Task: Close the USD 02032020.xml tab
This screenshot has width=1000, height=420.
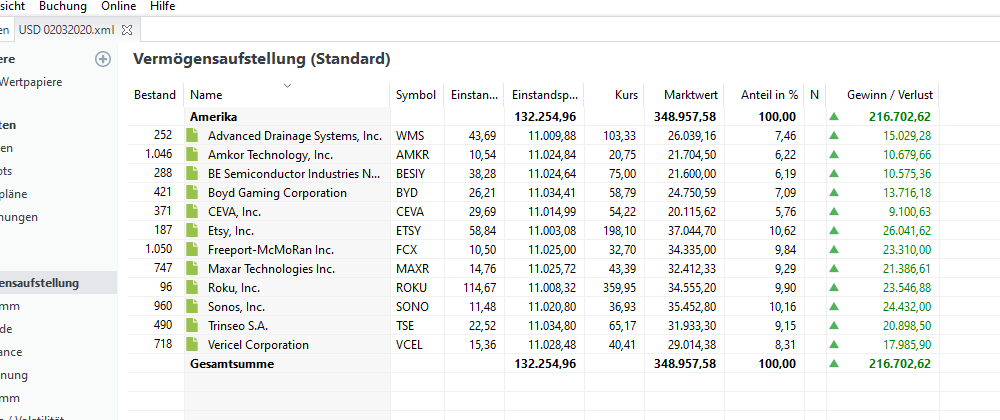Action: coord(127,30)
